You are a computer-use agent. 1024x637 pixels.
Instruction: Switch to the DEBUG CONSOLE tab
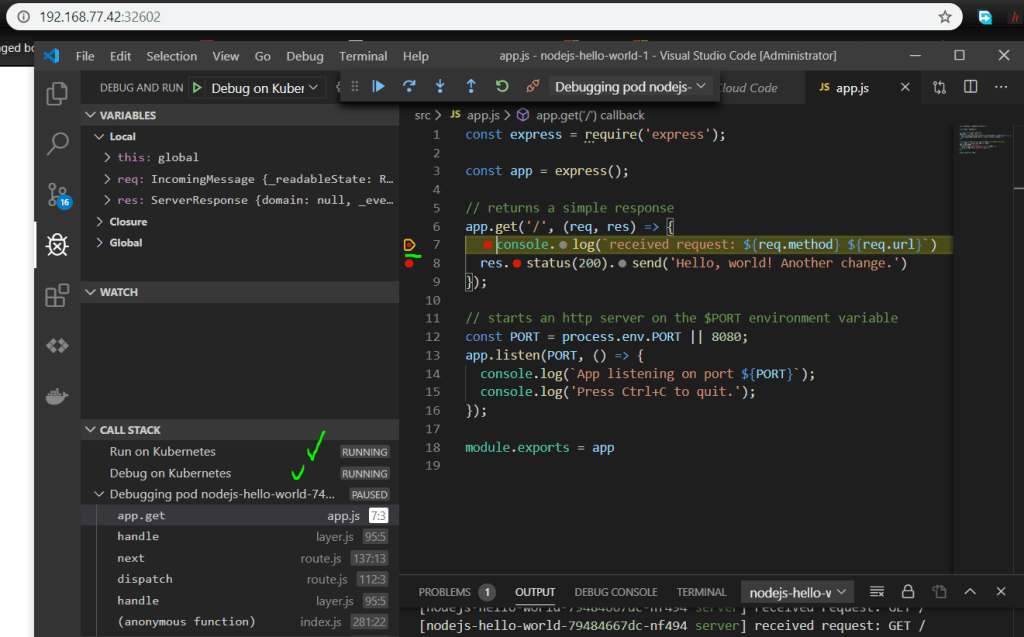(615, 592)
